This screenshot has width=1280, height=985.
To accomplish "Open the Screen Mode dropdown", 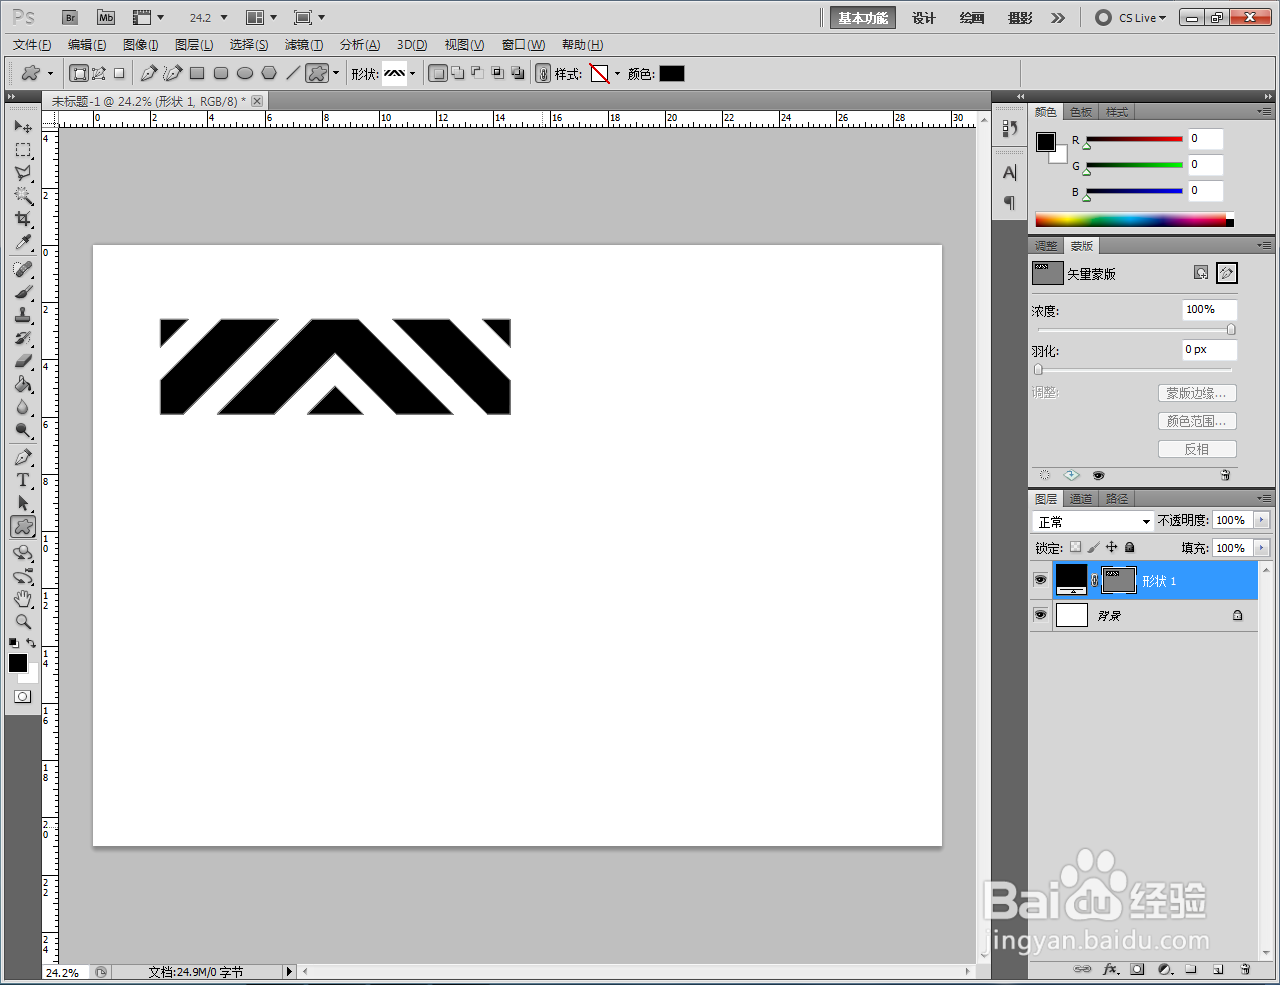I will click(310, 17).
